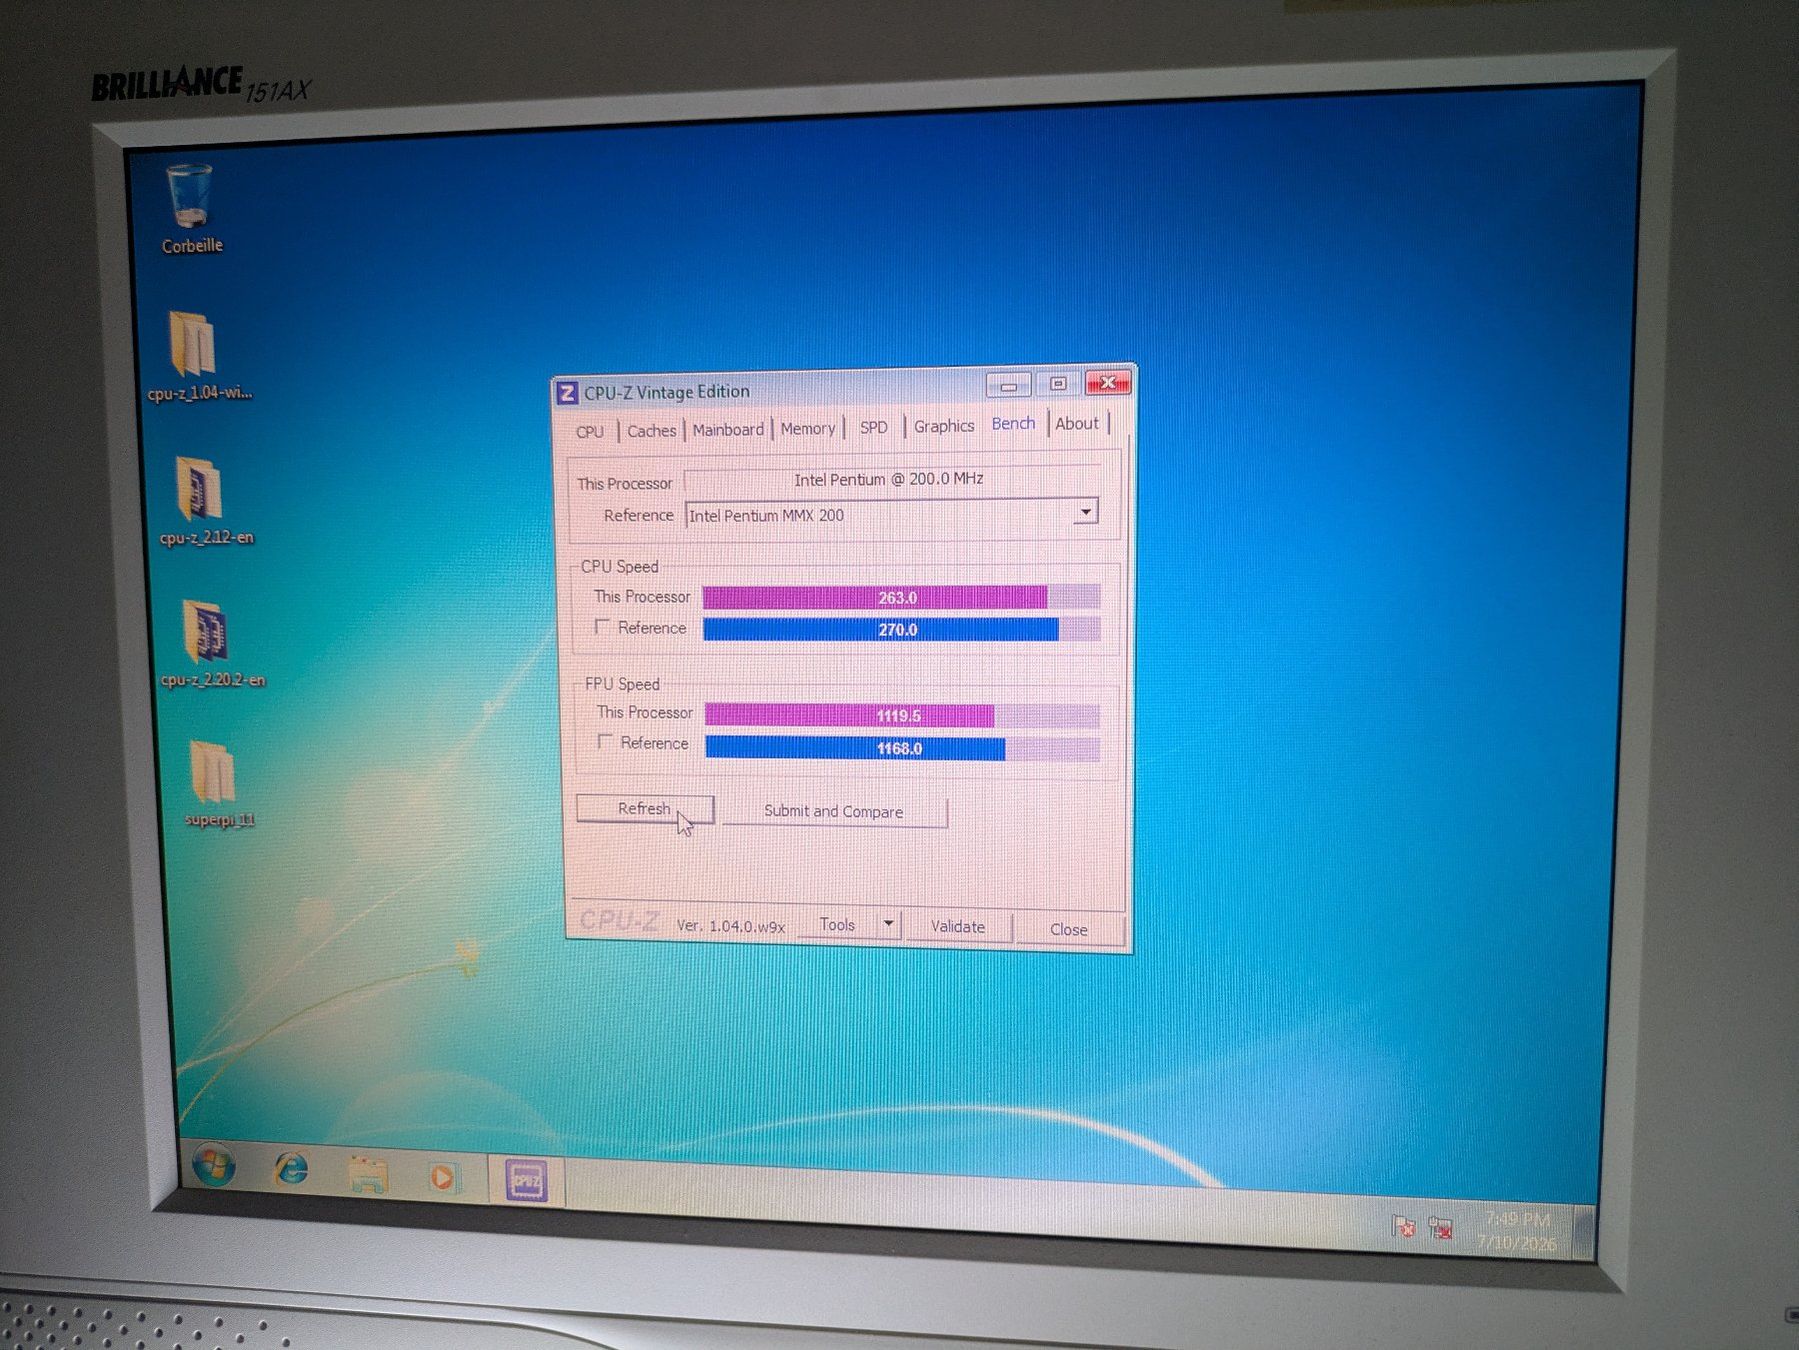Click the CPU Speed Reference 270.0 bar
Image resolution: width=1799 pixels, height=1350 pixels.
(901, 629)
